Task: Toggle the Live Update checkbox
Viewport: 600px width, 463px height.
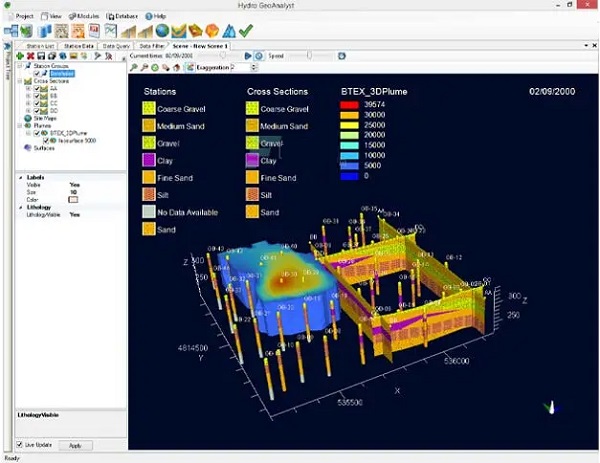Action: (x=21, y=445)
